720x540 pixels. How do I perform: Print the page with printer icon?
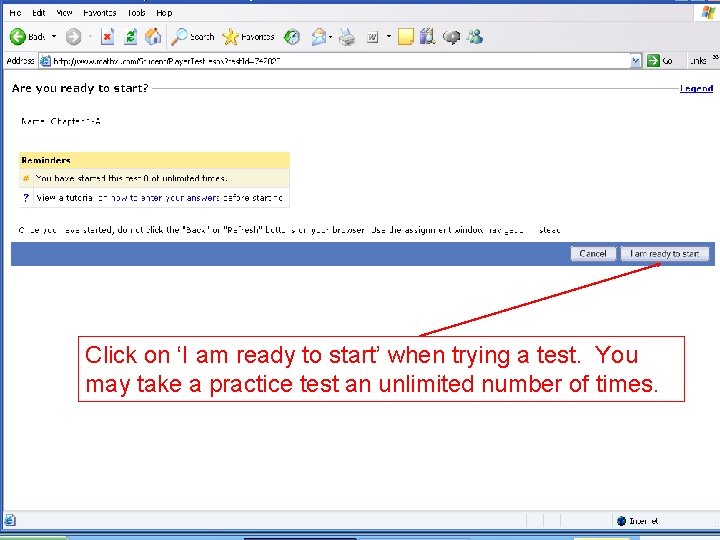pos(347,37)
